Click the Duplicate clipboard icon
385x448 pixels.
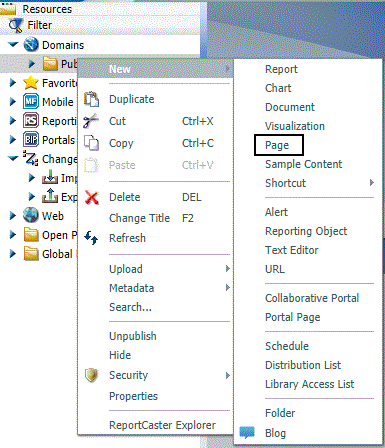(91, 99)
